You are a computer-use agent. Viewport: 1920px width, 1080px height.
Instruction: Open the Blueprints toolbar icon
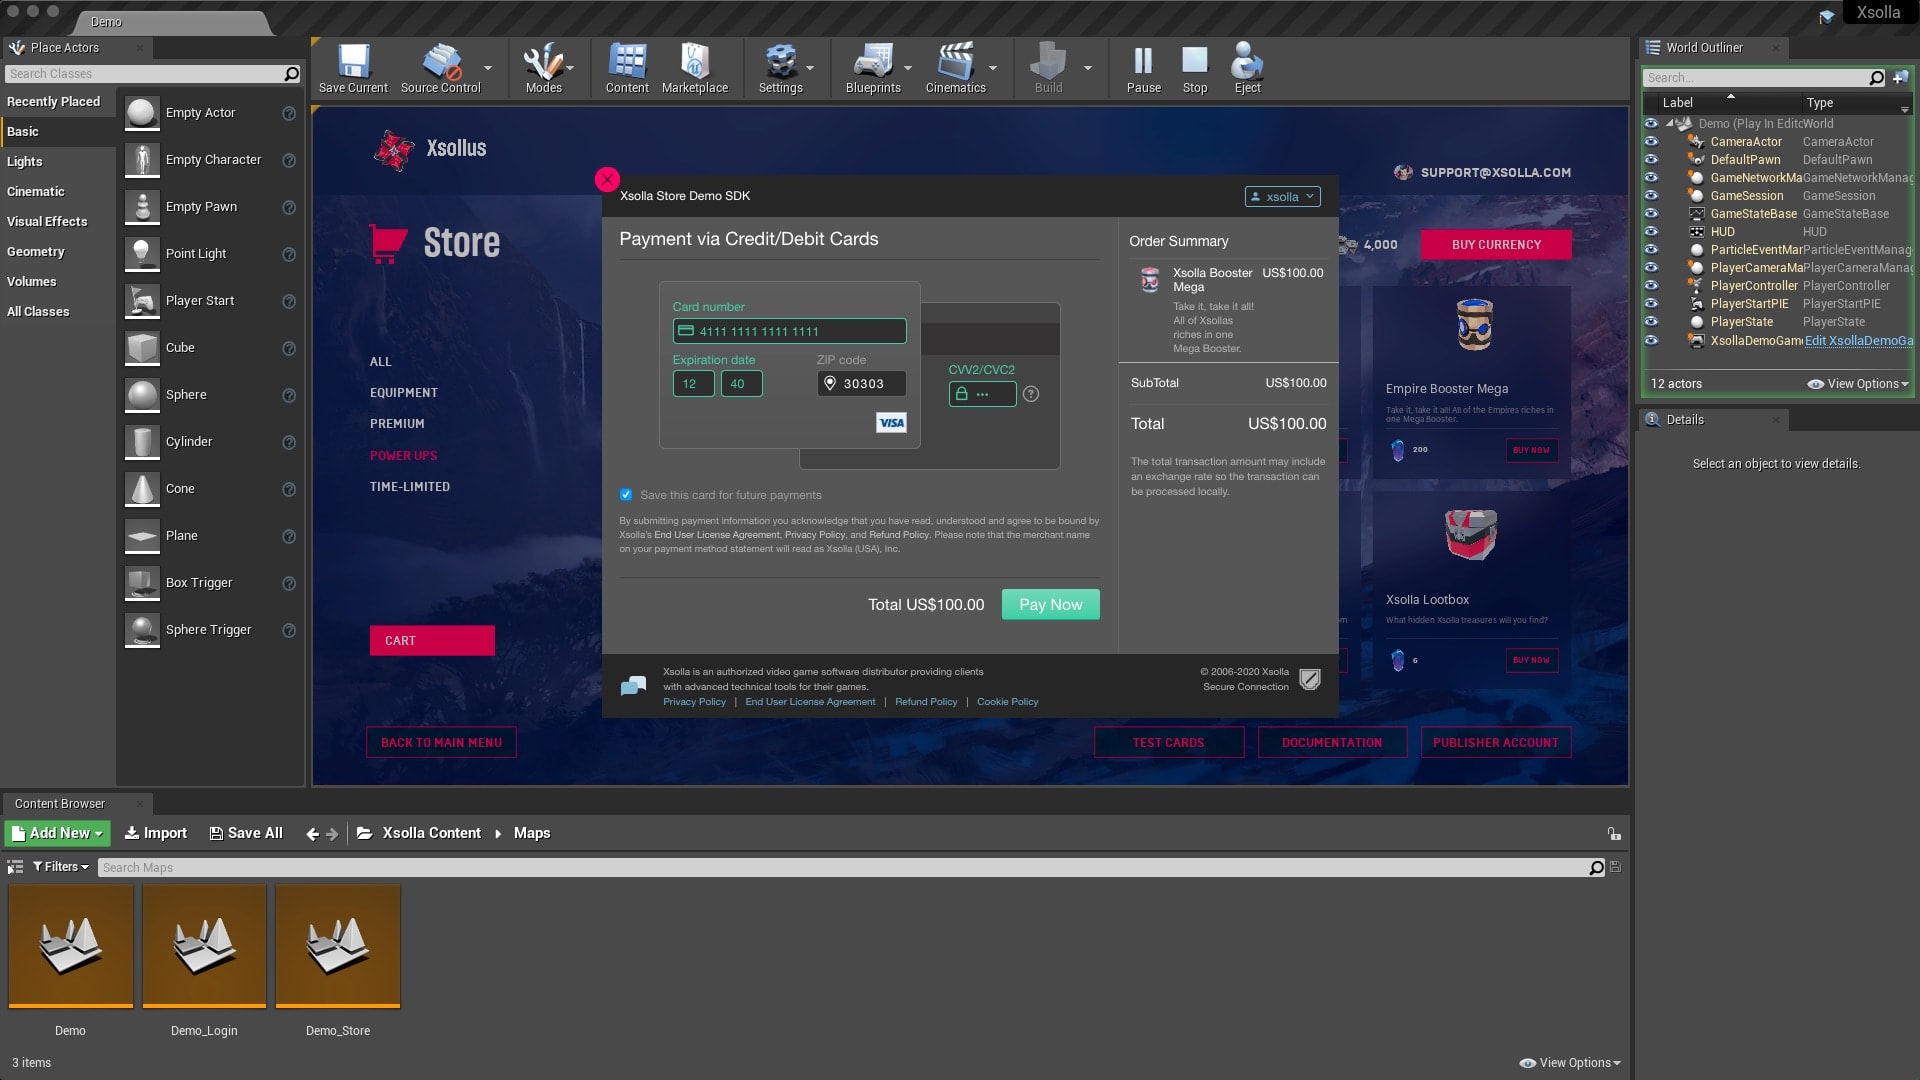click(873, 63)
